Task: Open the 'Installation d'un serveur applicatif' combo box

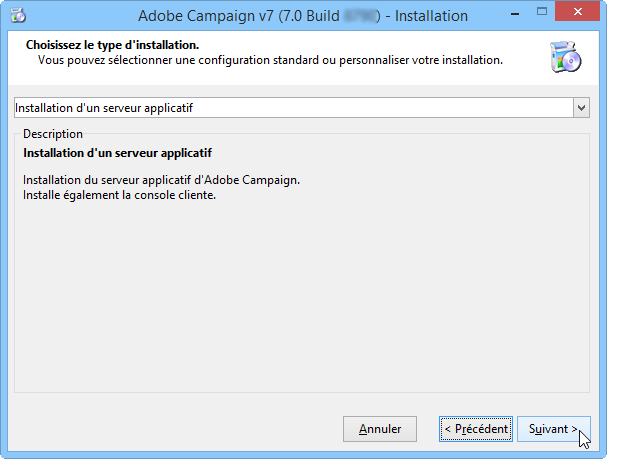Action: (x=301, y=108)
